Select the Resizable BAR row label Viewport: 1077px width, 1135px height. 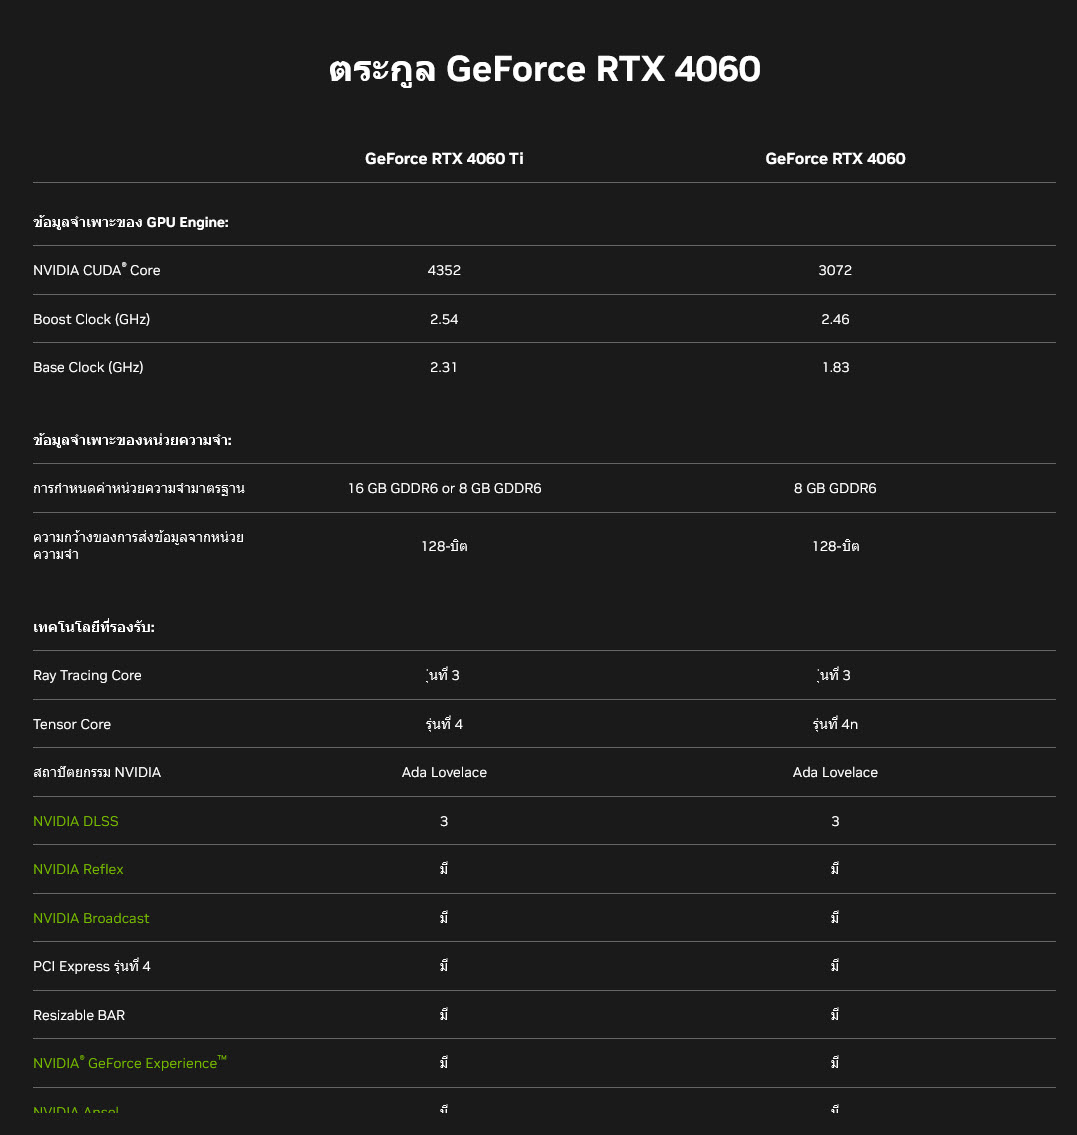coord(79,1014)
